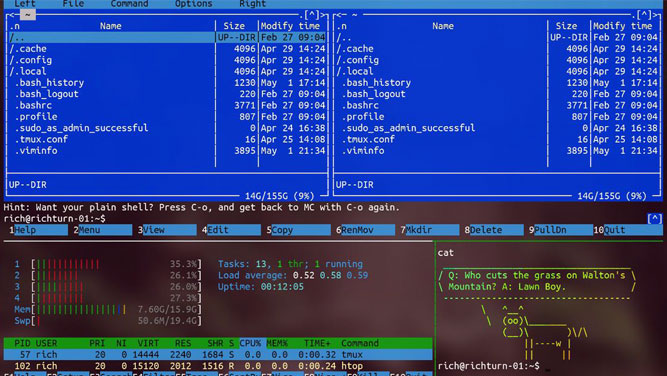Sort htop processes by the CPU% column
This screenshot has width=667, height=376.
click(250, 343)
